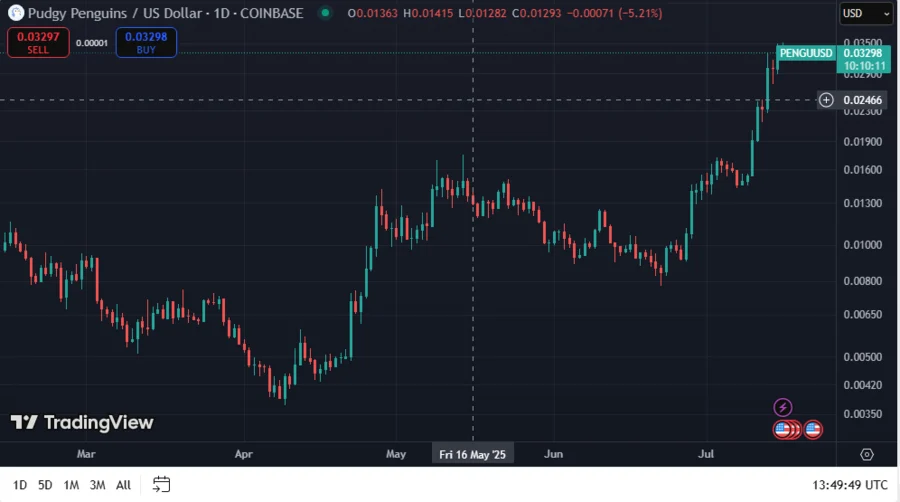The height and width of the screenshot is (502, 900).
Task: Click the green market status dot
Action: click(x=325, y=13)
